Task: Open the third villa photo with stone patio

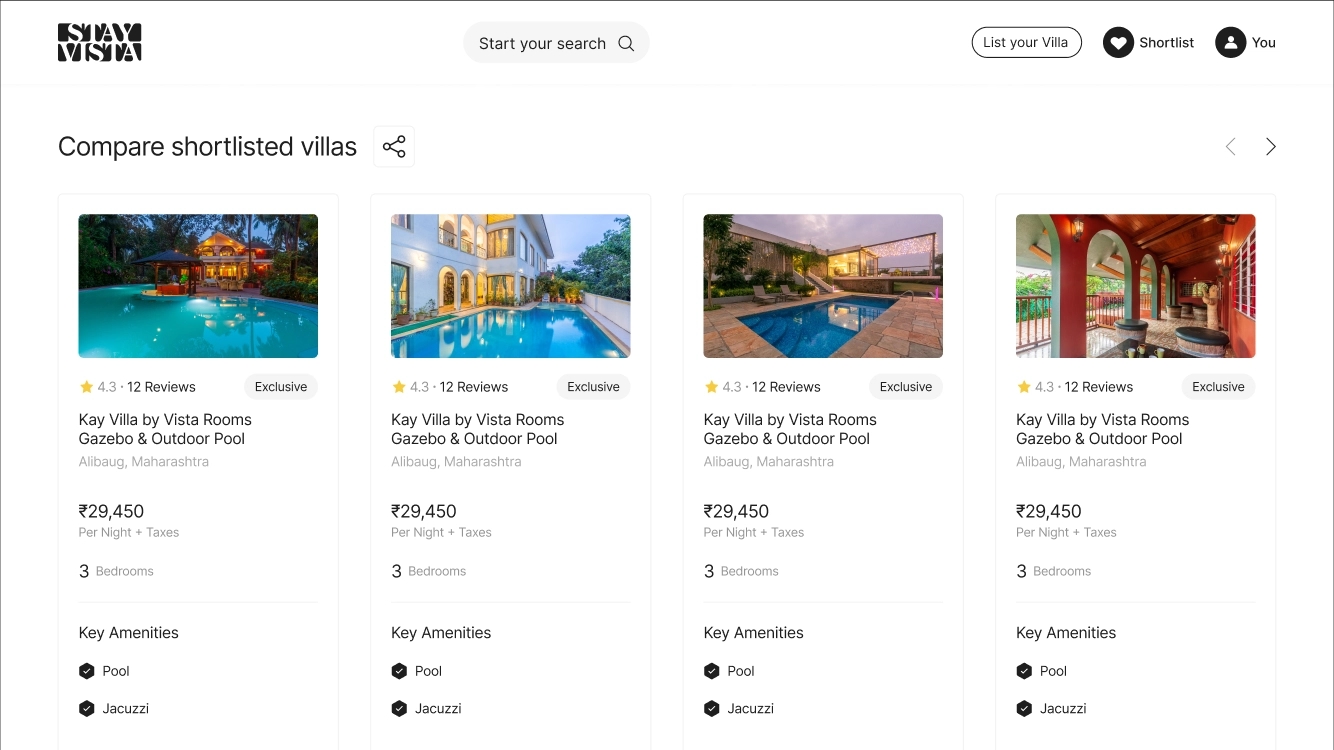Action: (x=823, y=286)
